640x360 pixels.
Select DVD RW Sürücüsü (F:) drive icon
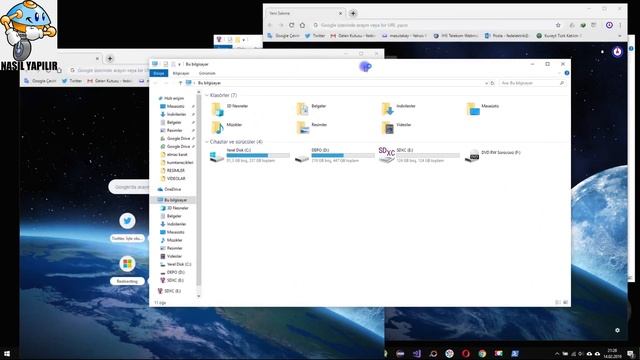point(472,156)
